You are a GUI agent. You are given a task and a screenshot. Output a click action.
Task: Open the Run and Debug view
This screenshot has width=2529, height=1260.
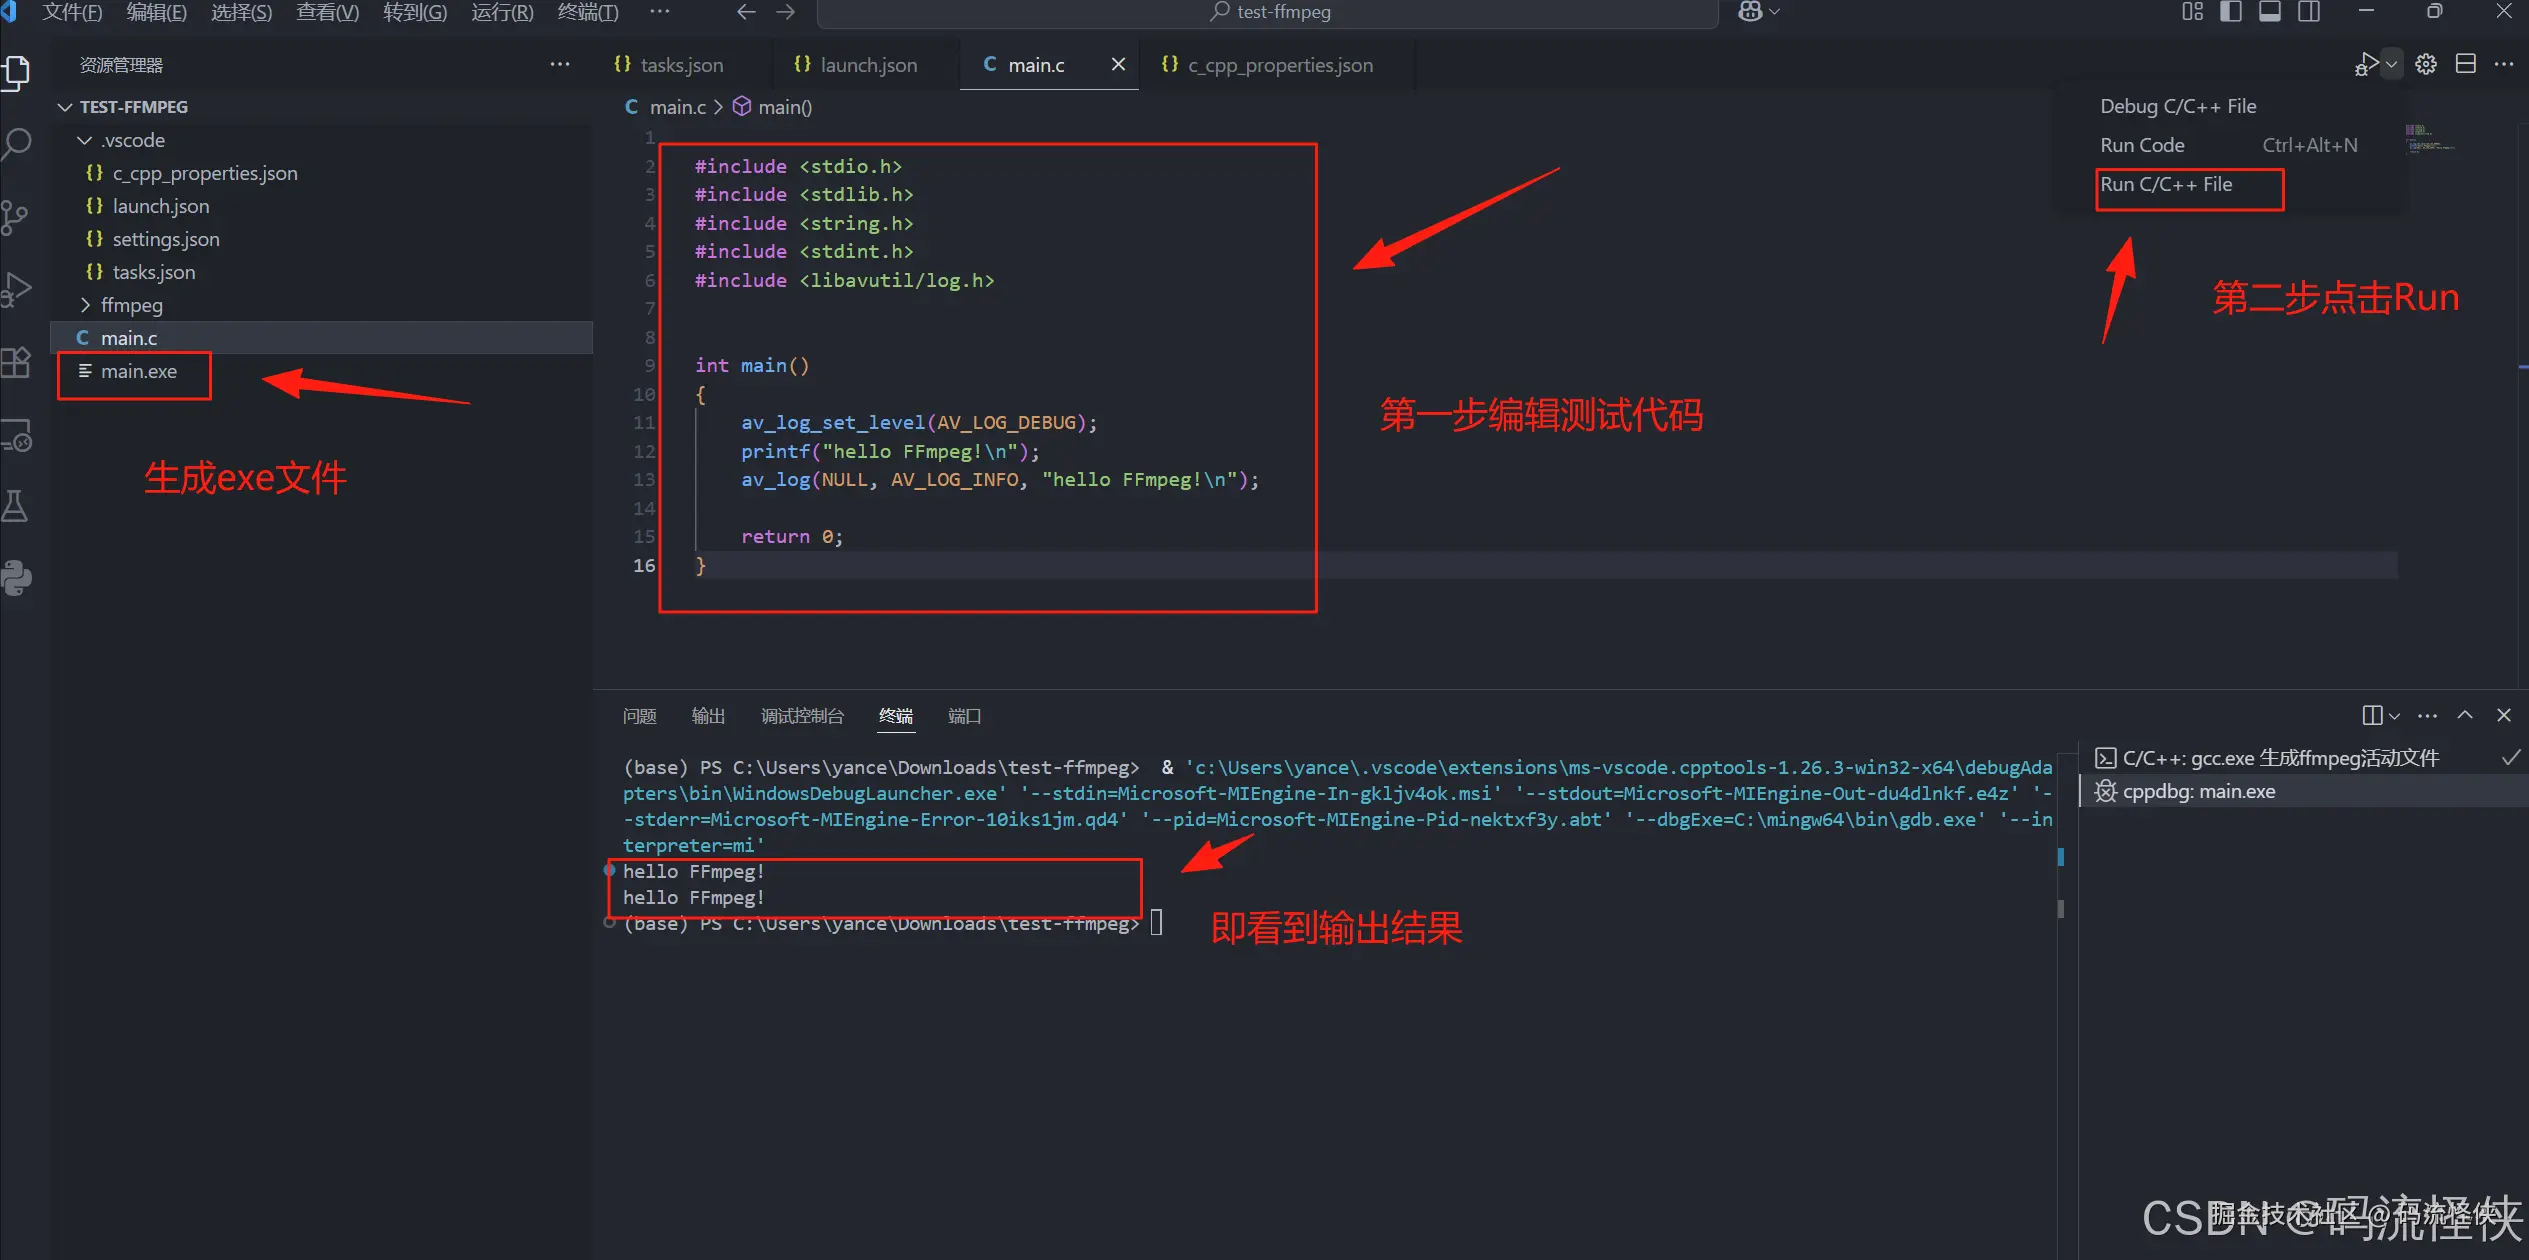[17, 290]
